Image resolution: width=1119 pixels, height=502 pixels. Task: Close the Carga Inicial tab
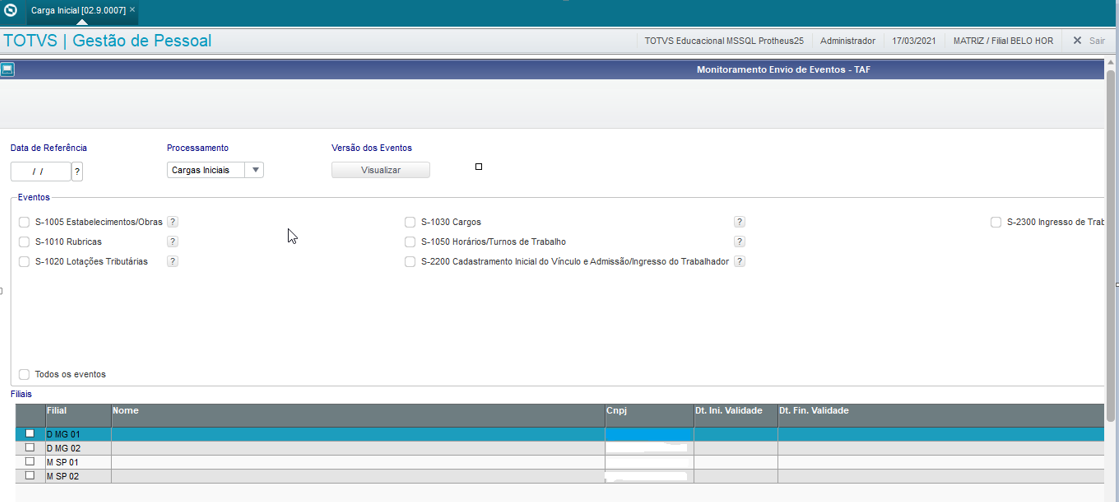[x=132, y=10]
